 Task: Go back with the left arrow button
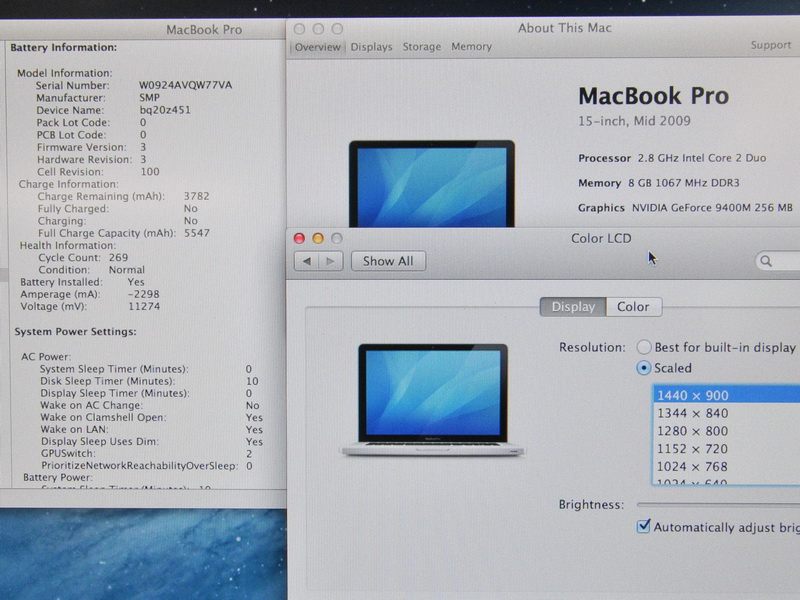(307, 261)
